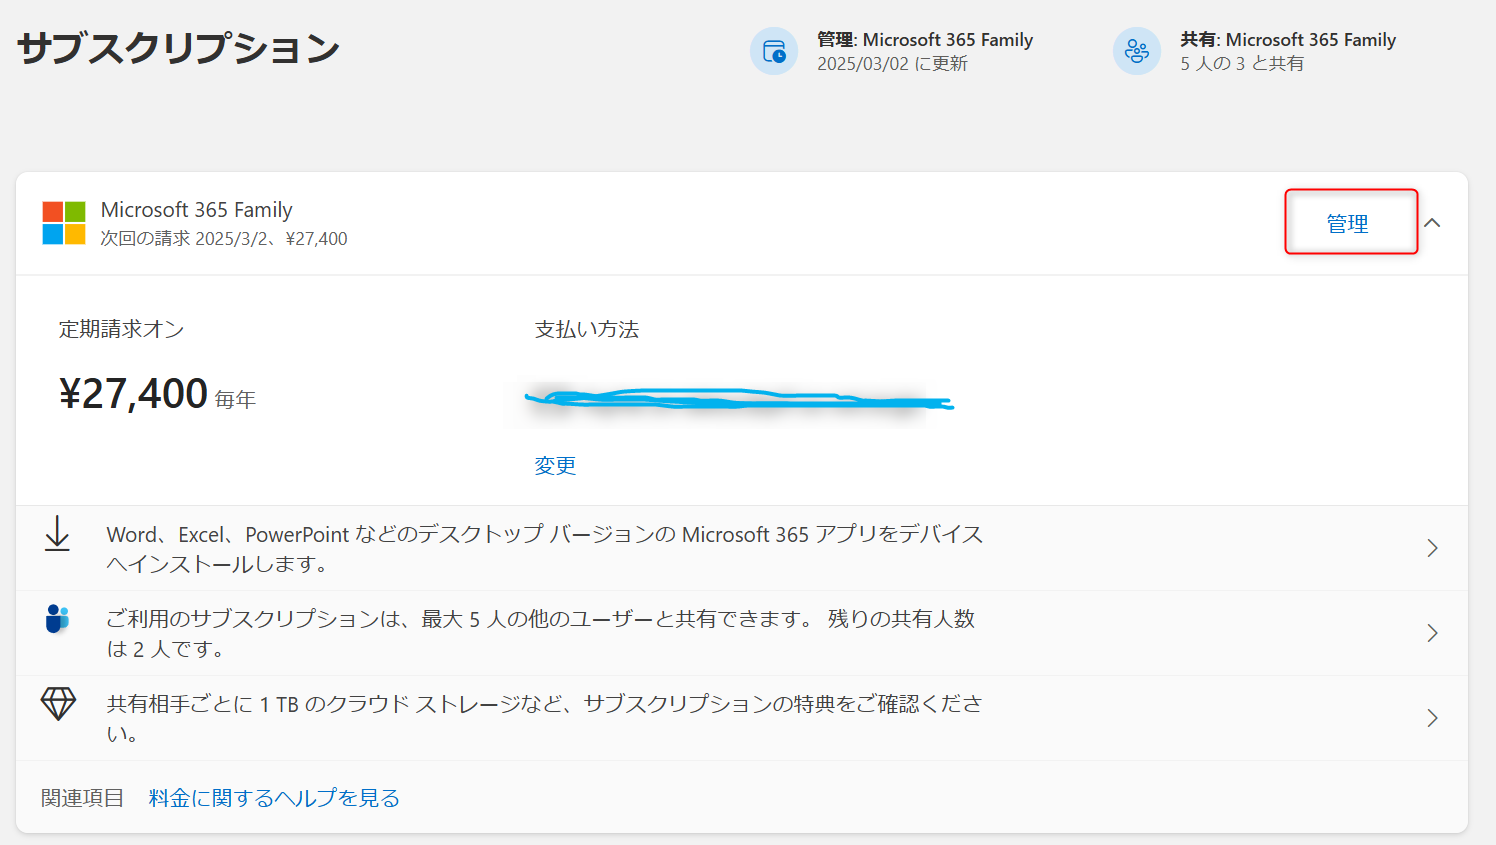Screen dimensions: 1496x845
Task: Collapse the Microsoft 365 Family card
Action: [x=1432, y=223]
